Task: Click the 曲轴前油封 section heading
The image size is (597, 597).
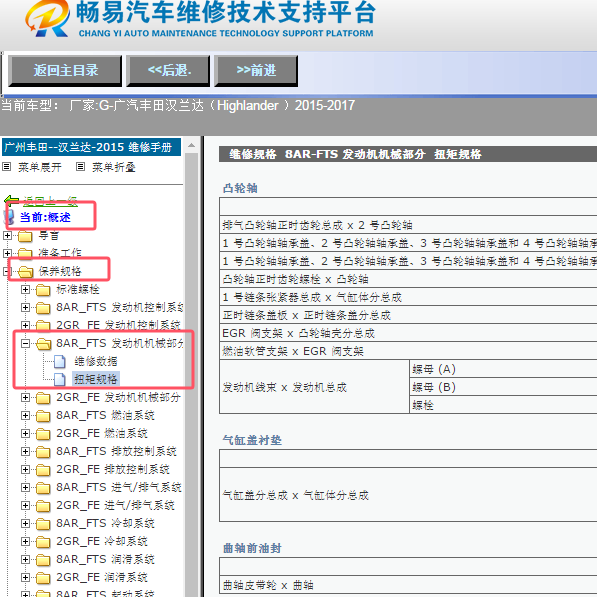Action: [x=252, y=548]
